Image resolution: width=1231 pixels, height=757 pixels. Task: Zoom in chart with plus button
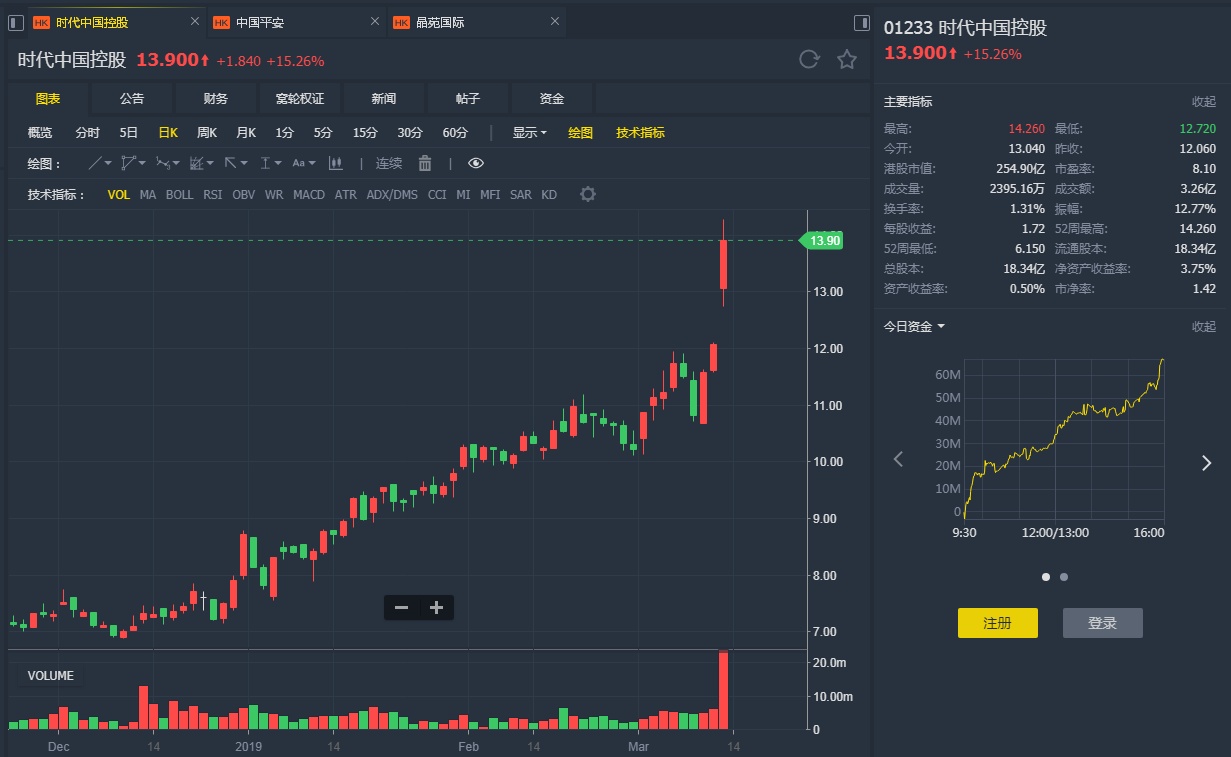click(436, 607)
